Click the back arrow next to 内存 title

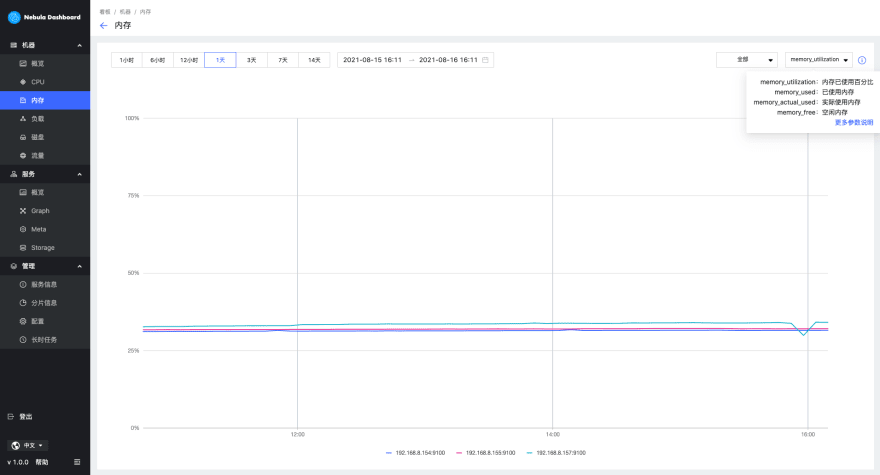coord(103,25)
